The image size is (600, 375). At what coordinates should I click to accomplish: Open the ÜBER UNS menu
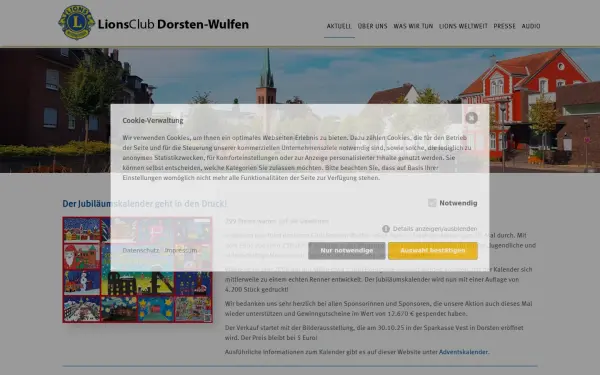pyautogui.click(x=372, y=26)
